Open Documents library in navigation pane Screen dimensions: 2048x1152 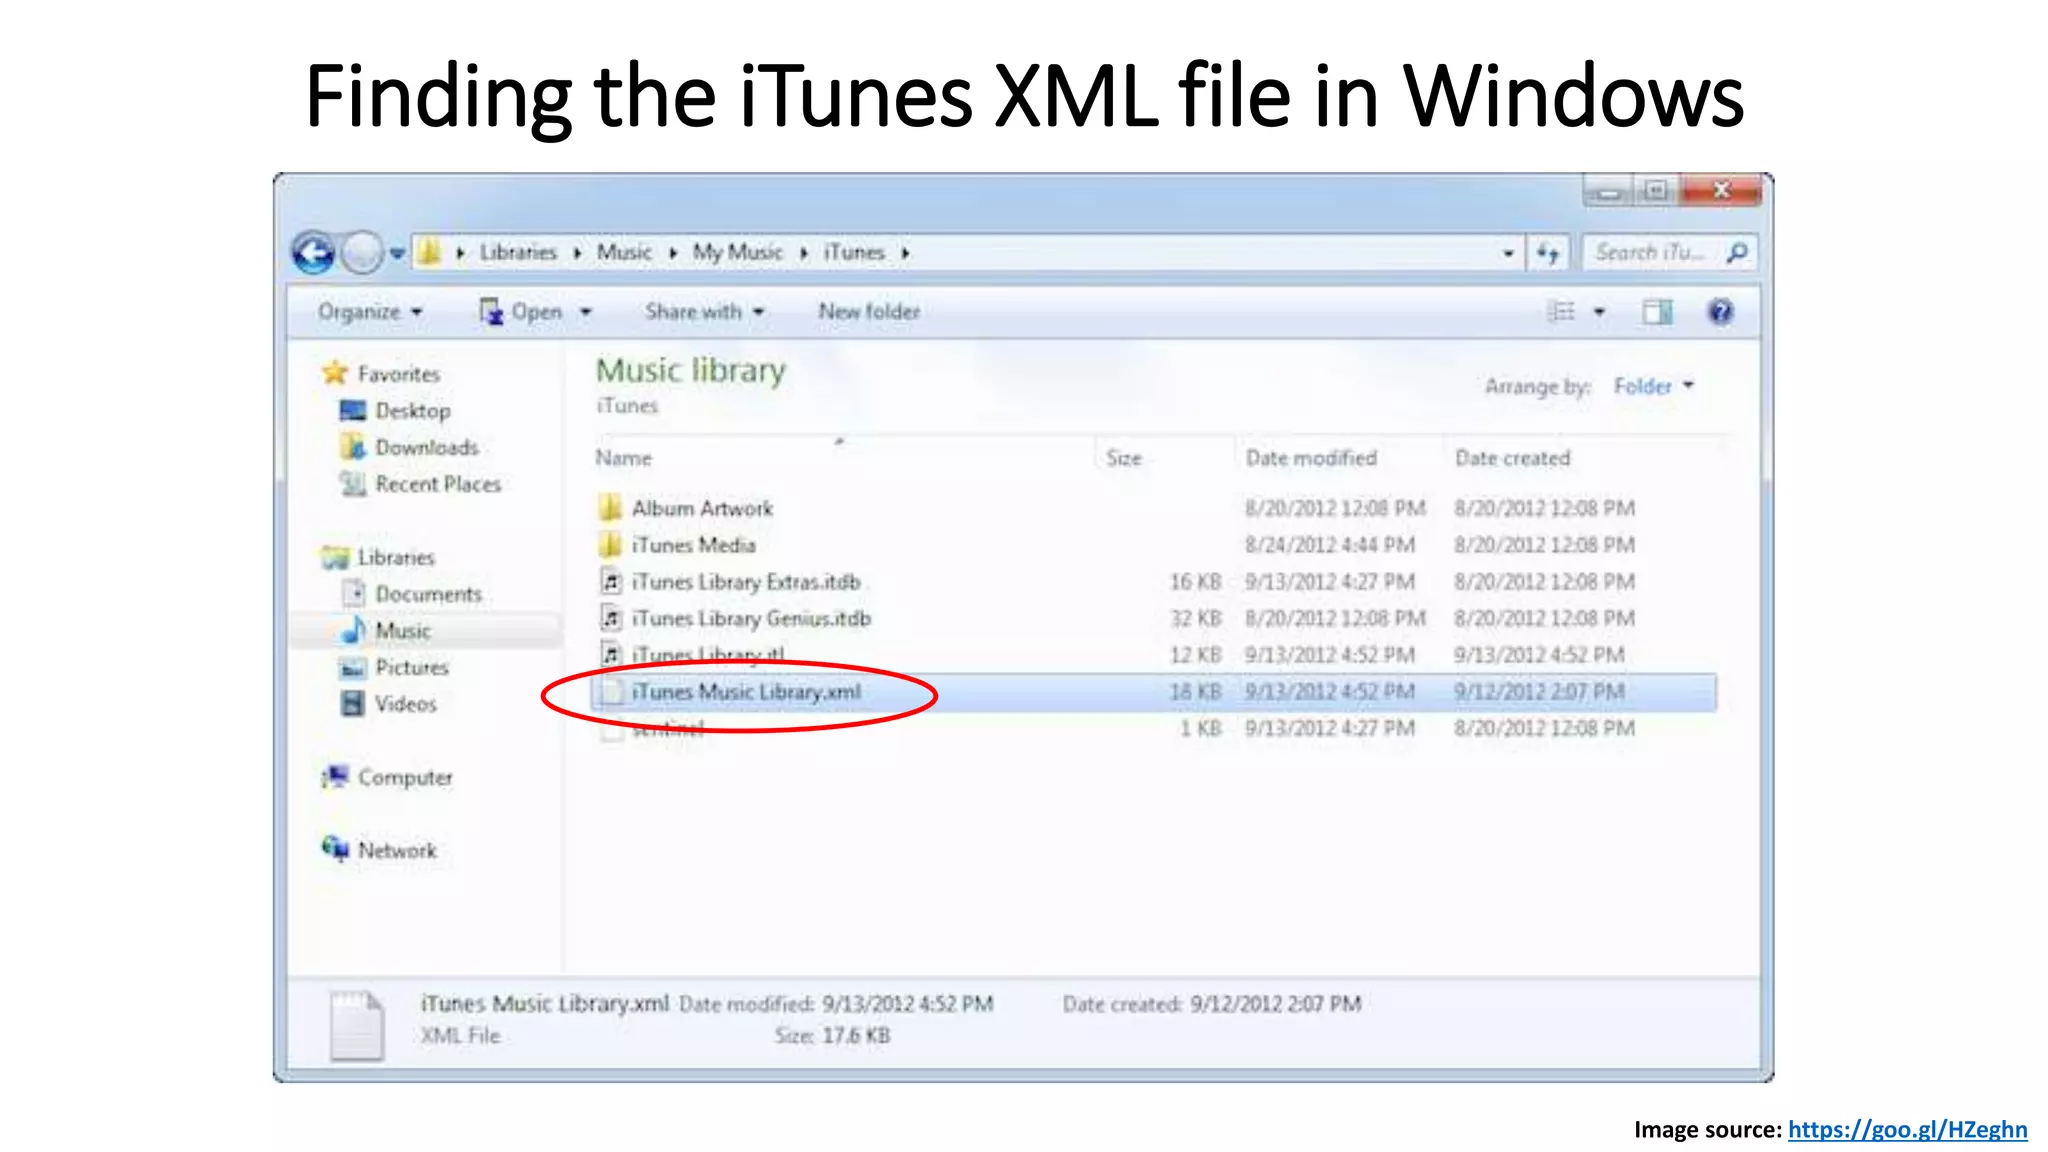point(428,594)
